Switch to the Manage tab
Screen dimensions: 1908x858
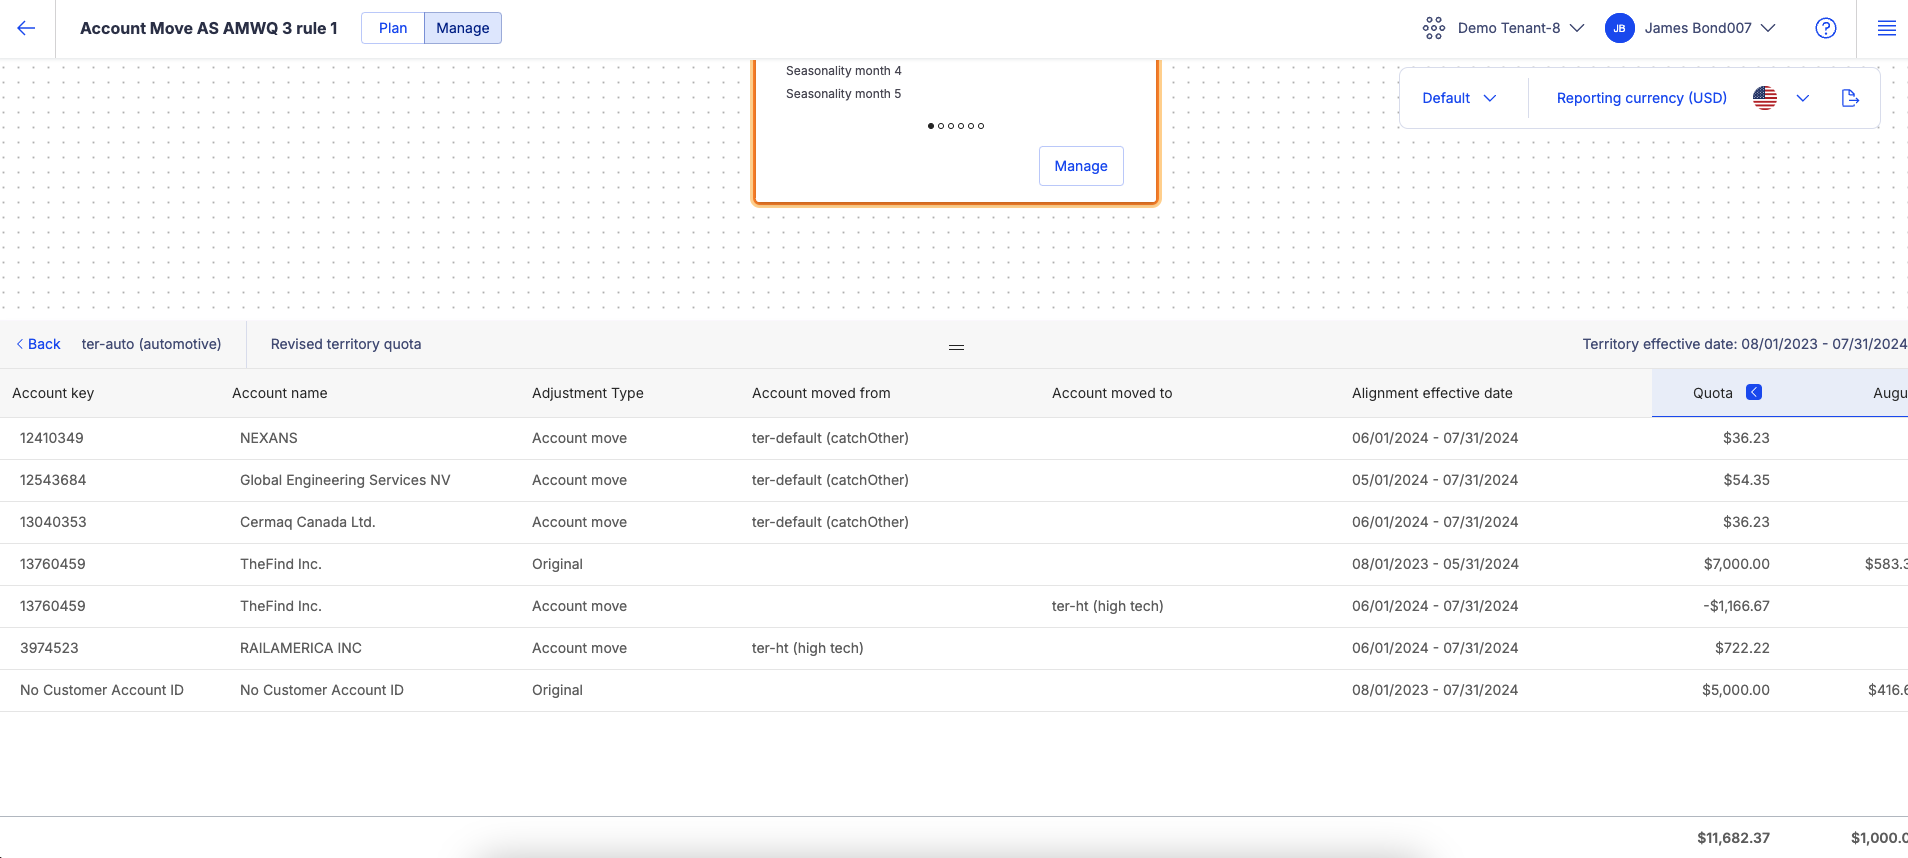tap(463, 28)
